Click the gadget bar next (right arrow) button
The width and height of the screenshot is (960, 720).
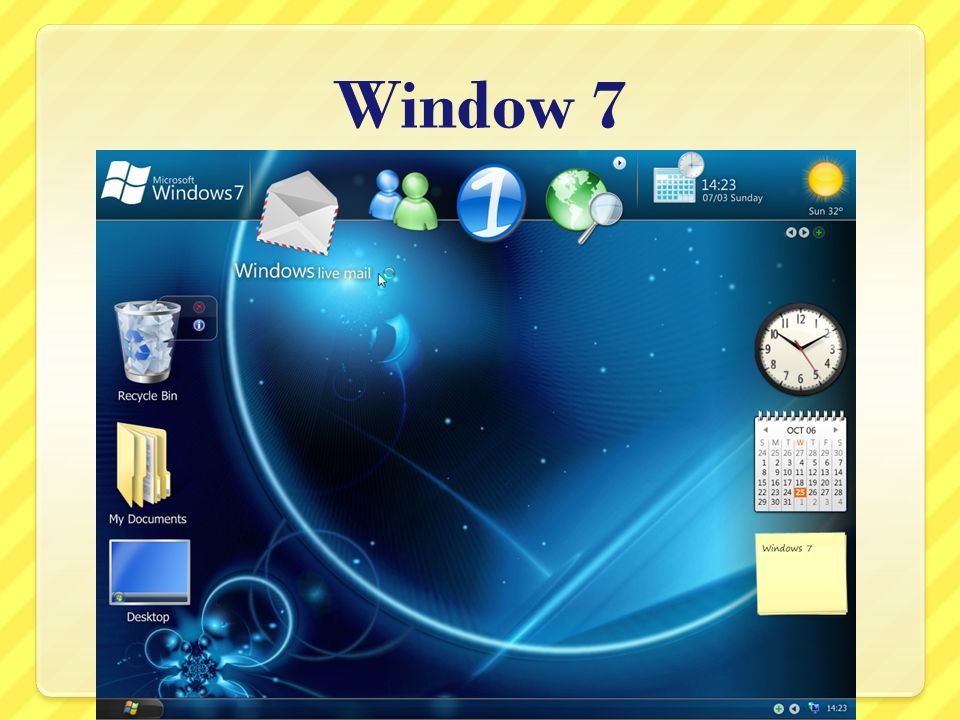coord(804,233)
